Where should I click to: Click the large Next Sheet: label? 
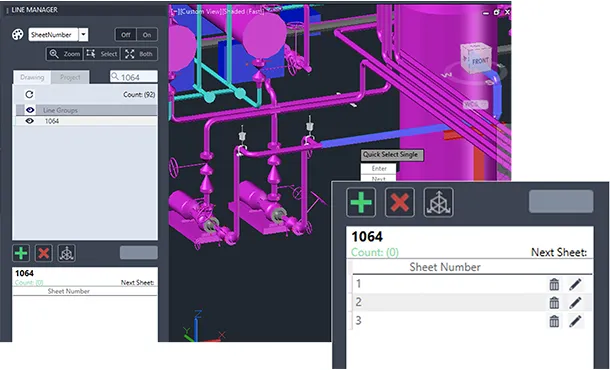[x=559, y=253]
